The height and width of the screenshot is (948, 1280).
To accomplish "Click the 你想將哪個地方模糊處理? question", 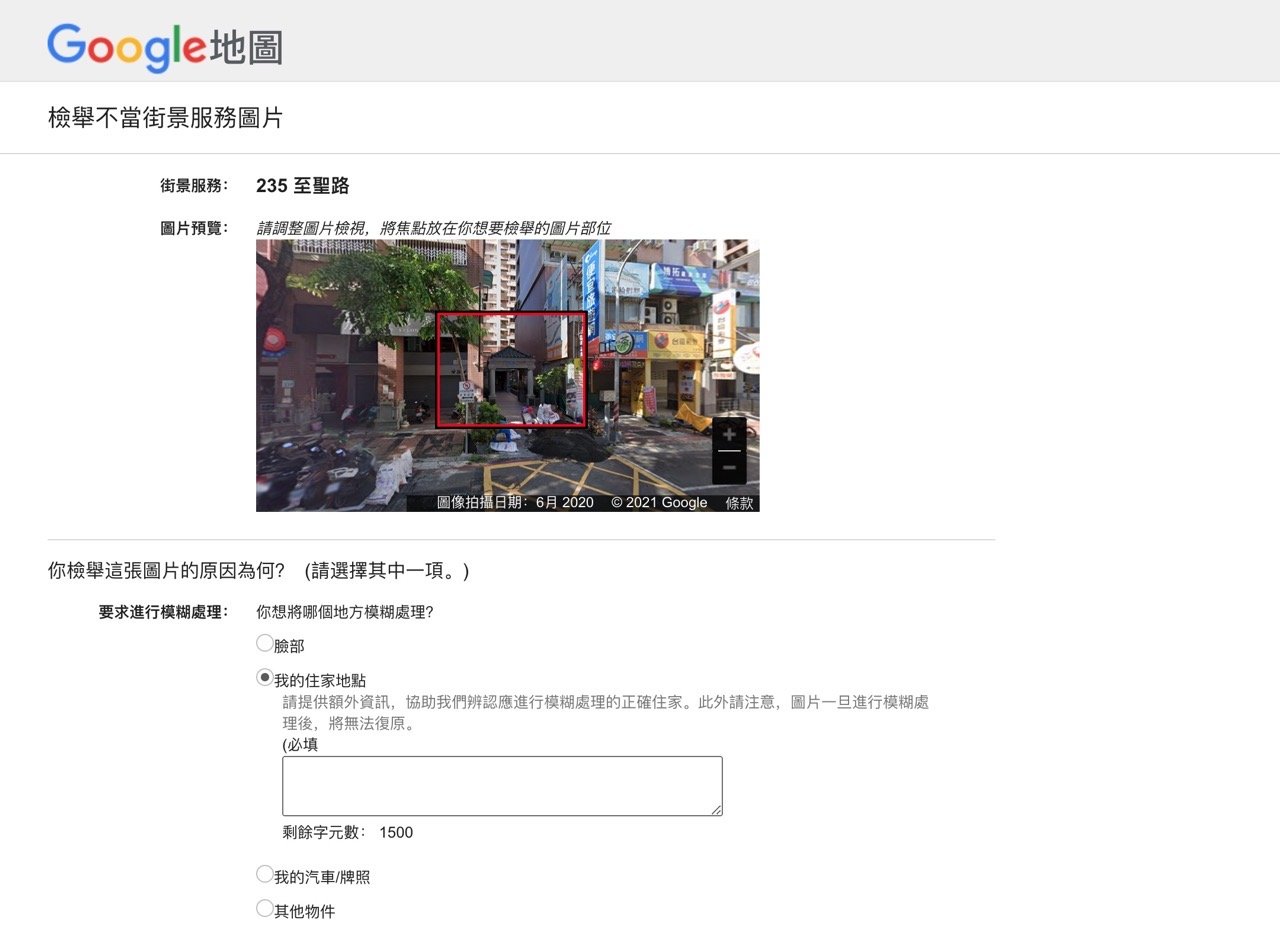I will 345,612.
